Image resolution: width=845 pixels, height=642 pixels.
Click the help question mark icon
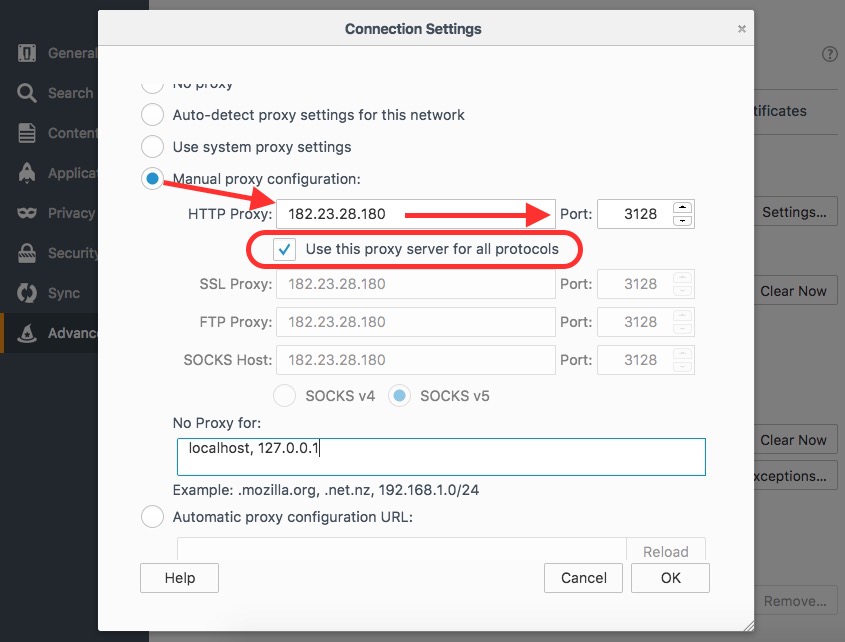(x=829, y=55)
